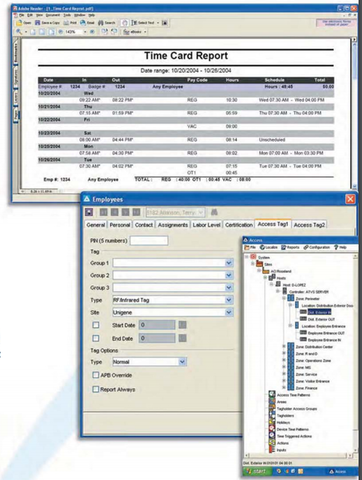
Task: Click the Search button in Adobe Reader
Action: pos(107,23)
